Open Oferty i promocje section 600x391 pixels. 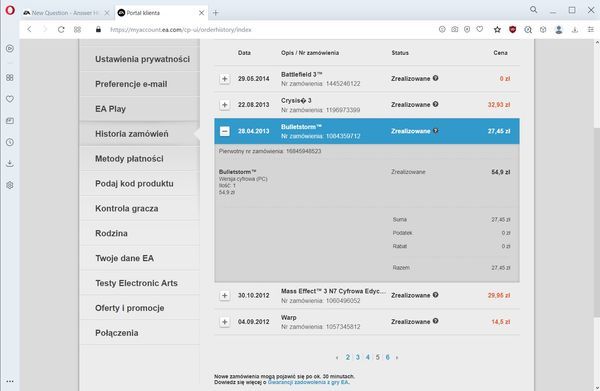pos(140,308)
